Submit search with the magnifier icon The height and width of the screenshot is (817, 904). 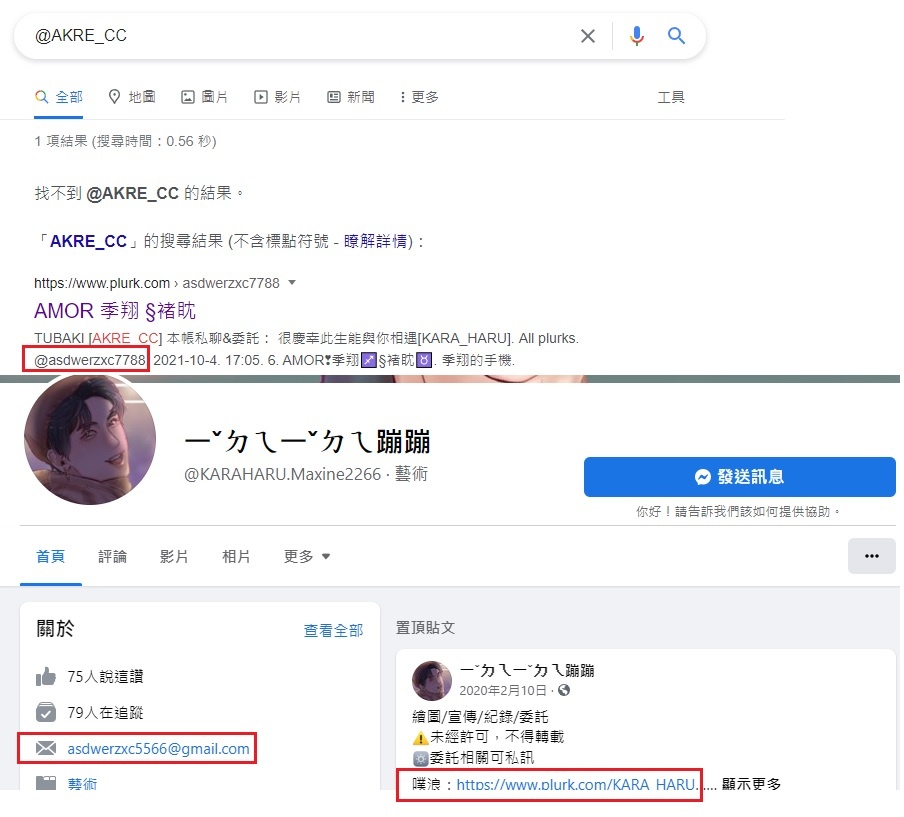pyautogui.click(x=676, y=36)
